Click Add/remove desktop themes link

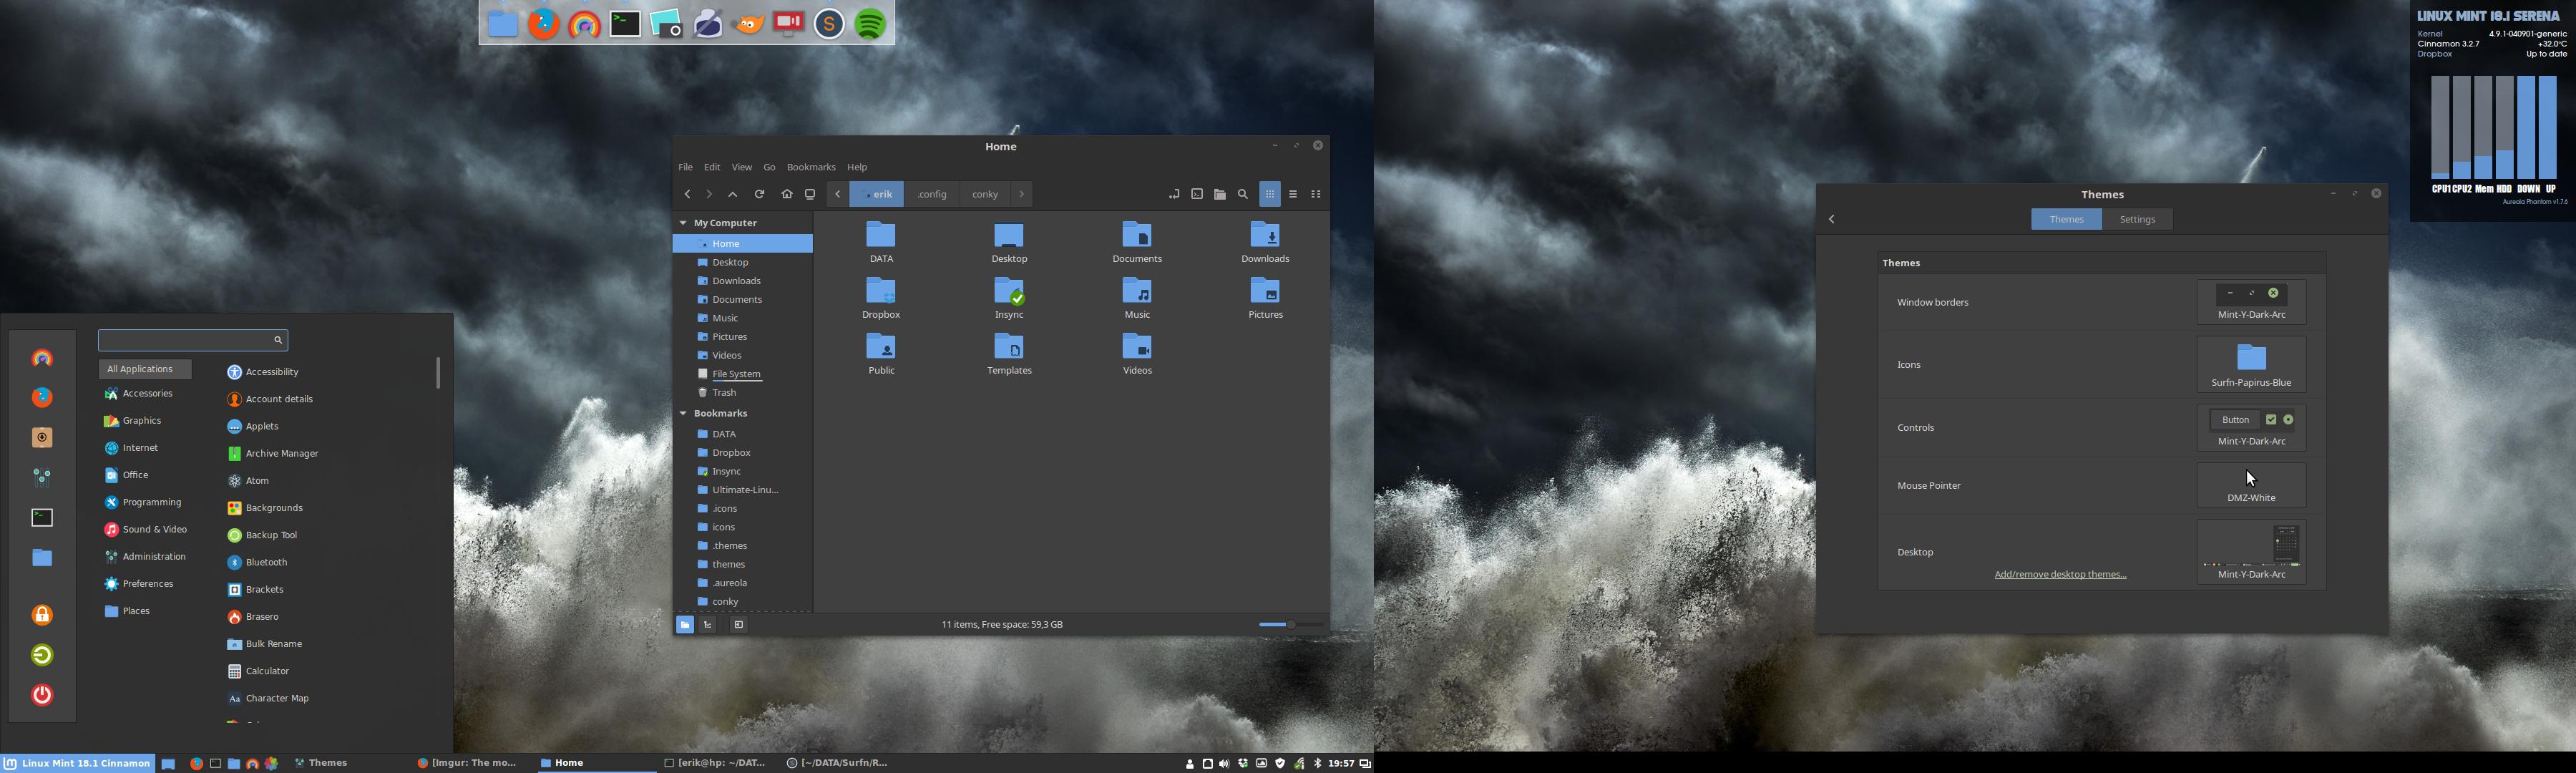(2060, 573)
